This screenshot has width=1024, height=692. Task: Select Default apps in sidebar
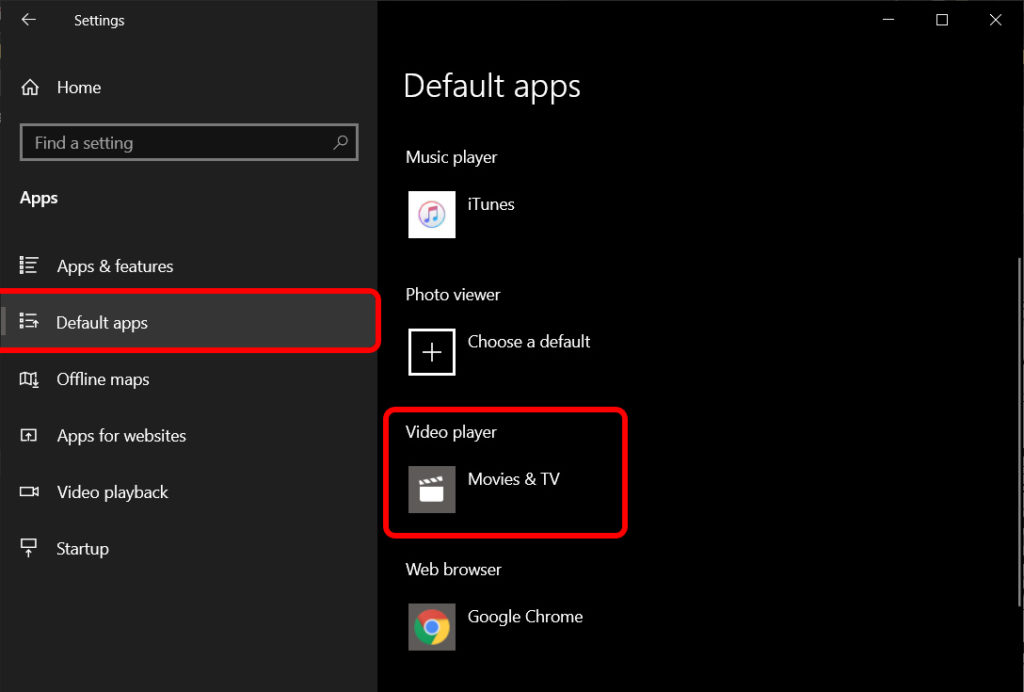[x=102, y=323]
